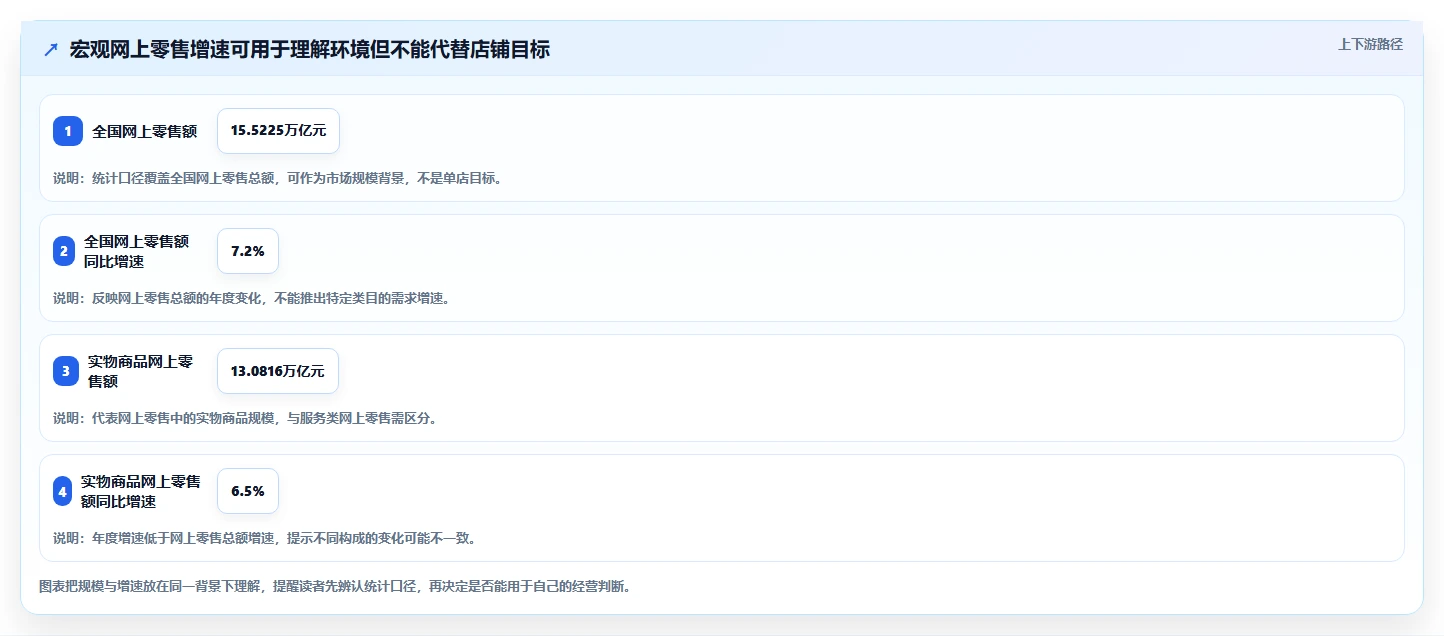
Task: Click step number badge 3
Action: [66, 371]
